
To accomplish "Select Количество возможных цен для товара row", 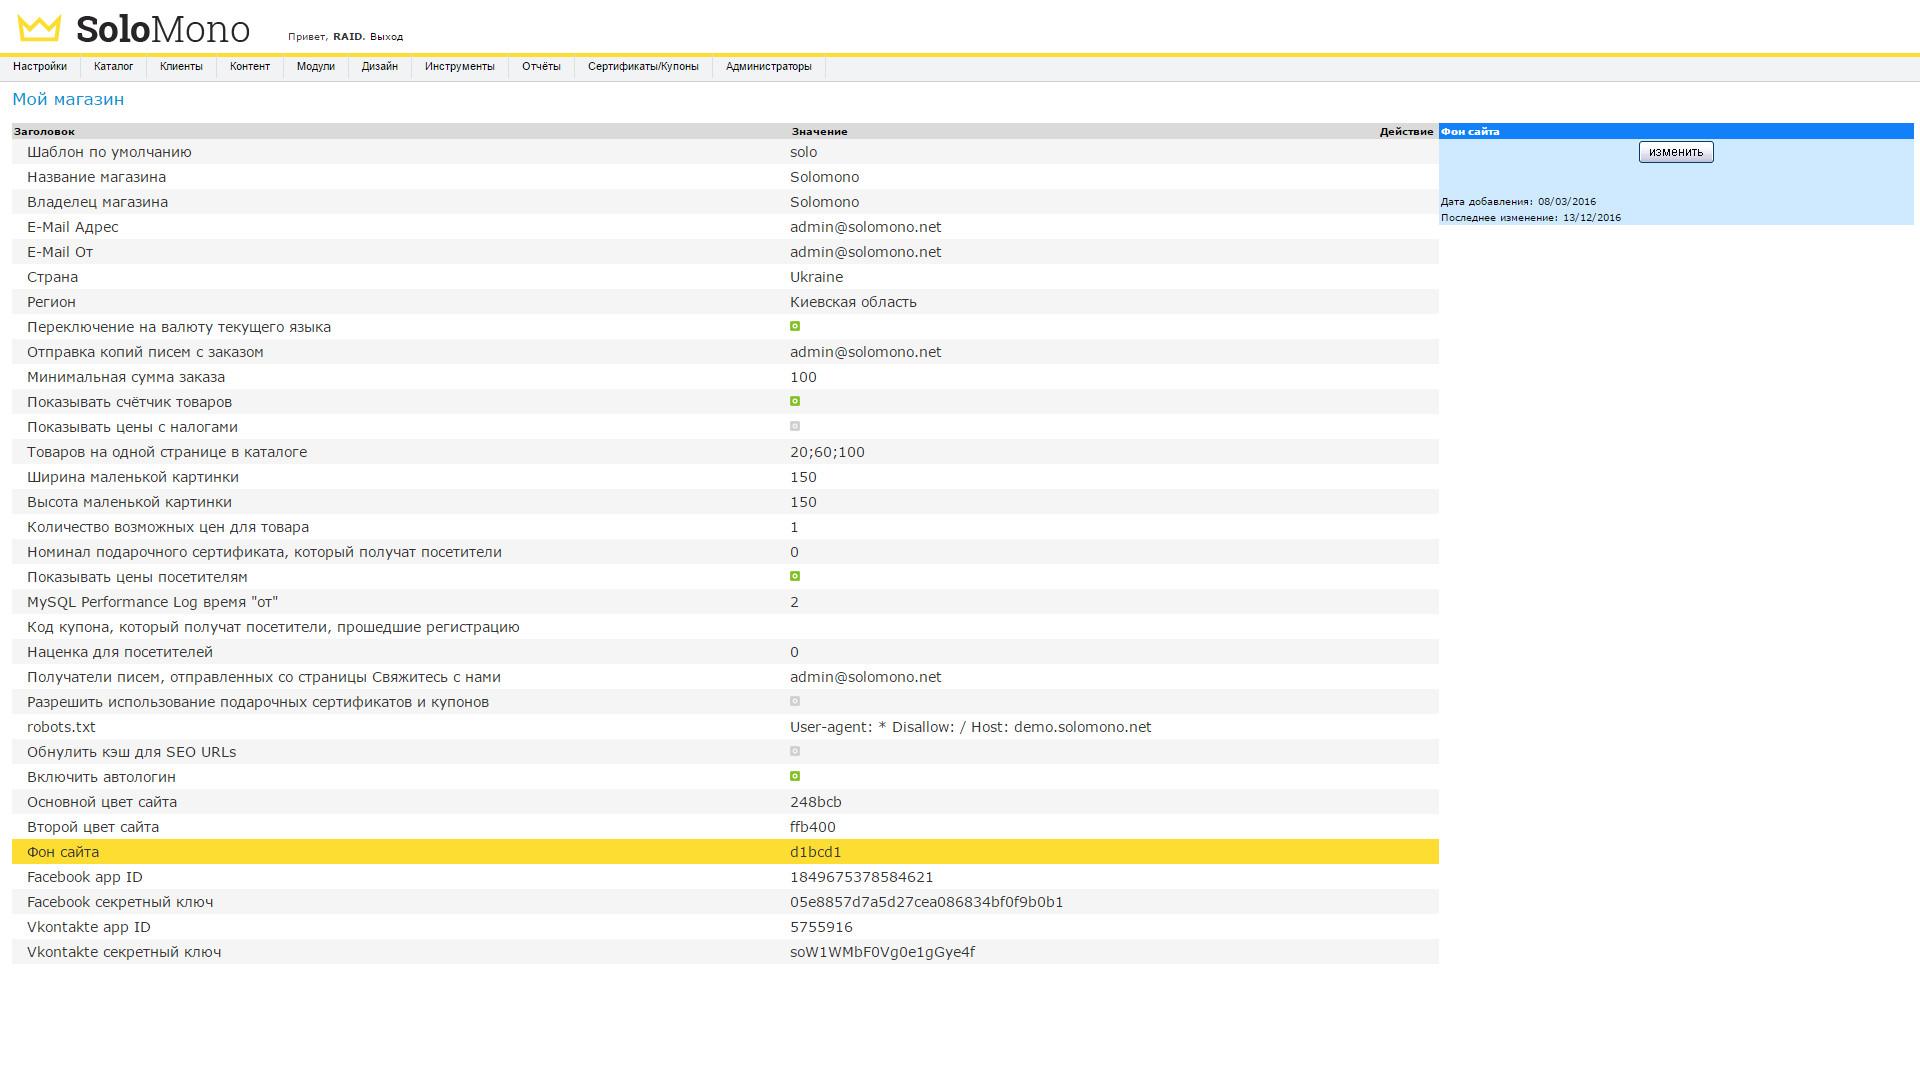I will tap(725, 527).
